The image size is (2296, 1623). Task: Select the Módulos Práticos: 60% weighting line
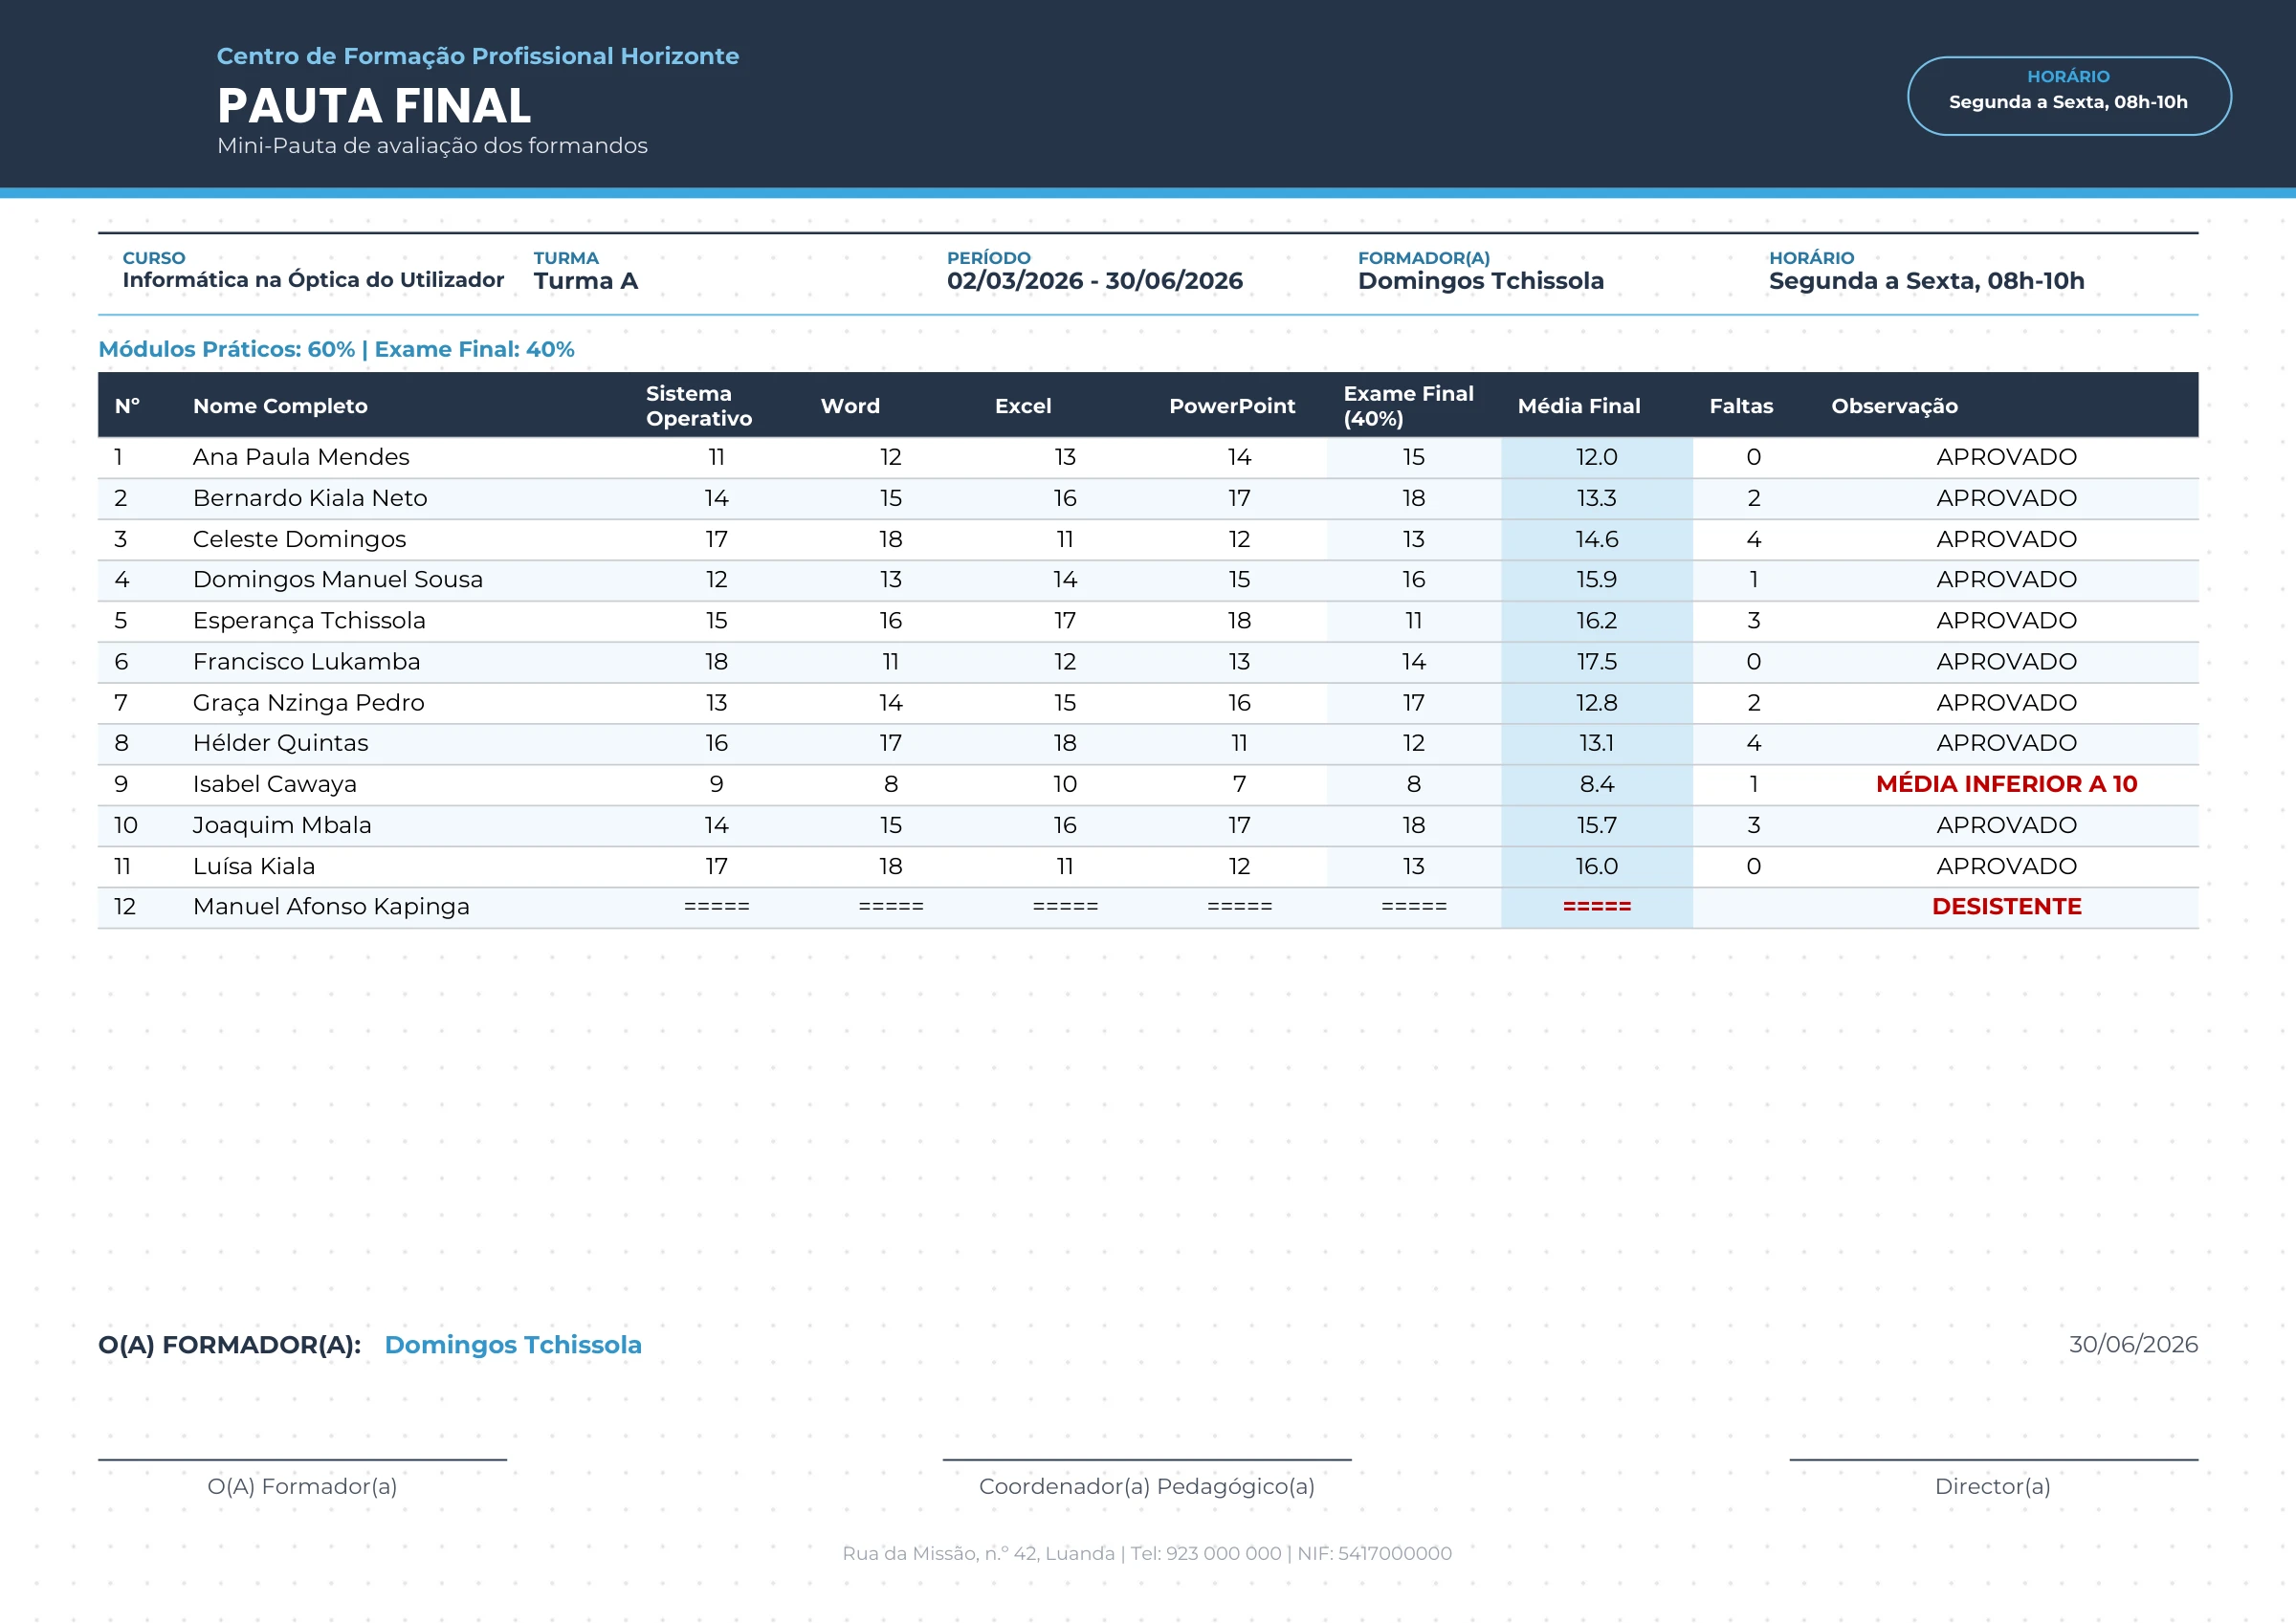coord(336,349)
